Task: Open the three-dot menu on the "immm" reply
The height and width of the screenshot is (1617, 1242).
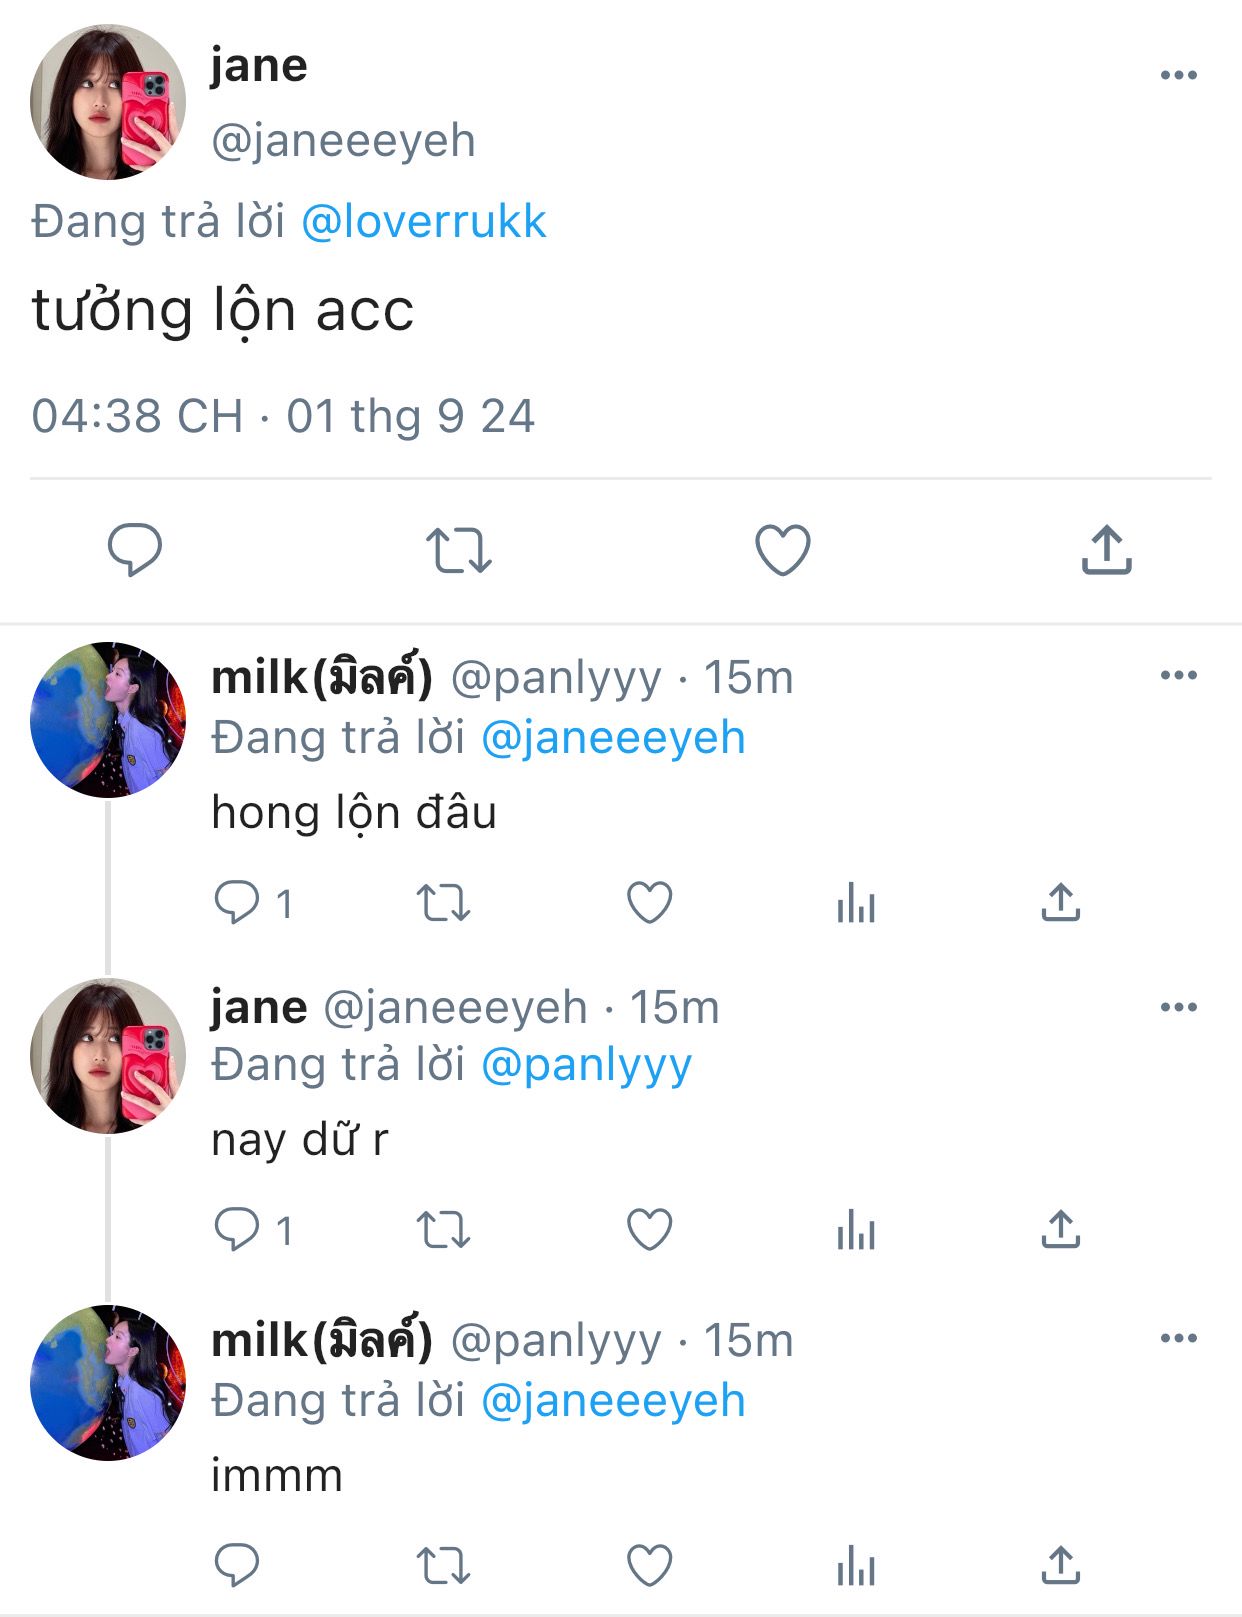Action: pyautogui.click(x=1178, y=1338)
